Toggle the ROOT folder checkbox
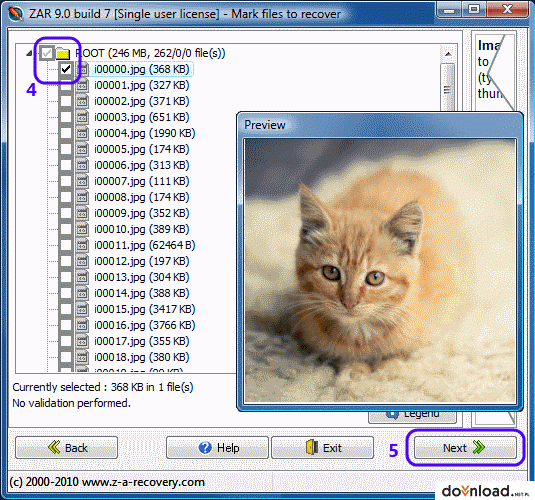This screenshot has width=535, height=500. tap(47, 53)
